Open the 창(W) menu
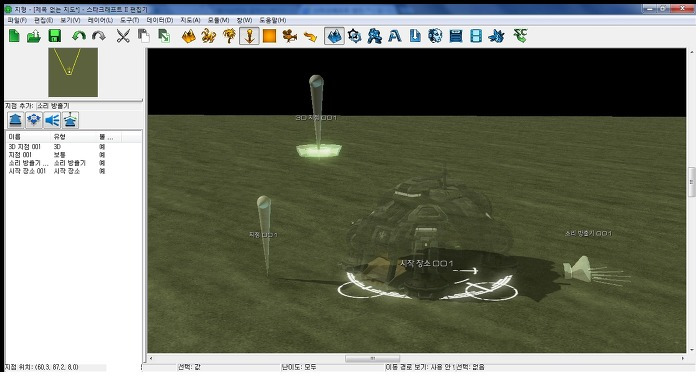The width and height of the screenshot is (700, 376). click(244, 20)
